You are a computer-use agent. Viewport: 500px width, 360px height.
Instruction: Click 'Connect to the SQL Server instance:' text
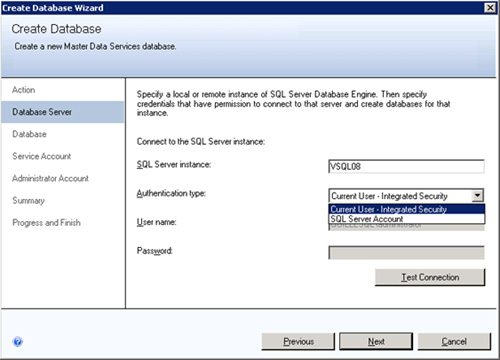click(201, 142)
